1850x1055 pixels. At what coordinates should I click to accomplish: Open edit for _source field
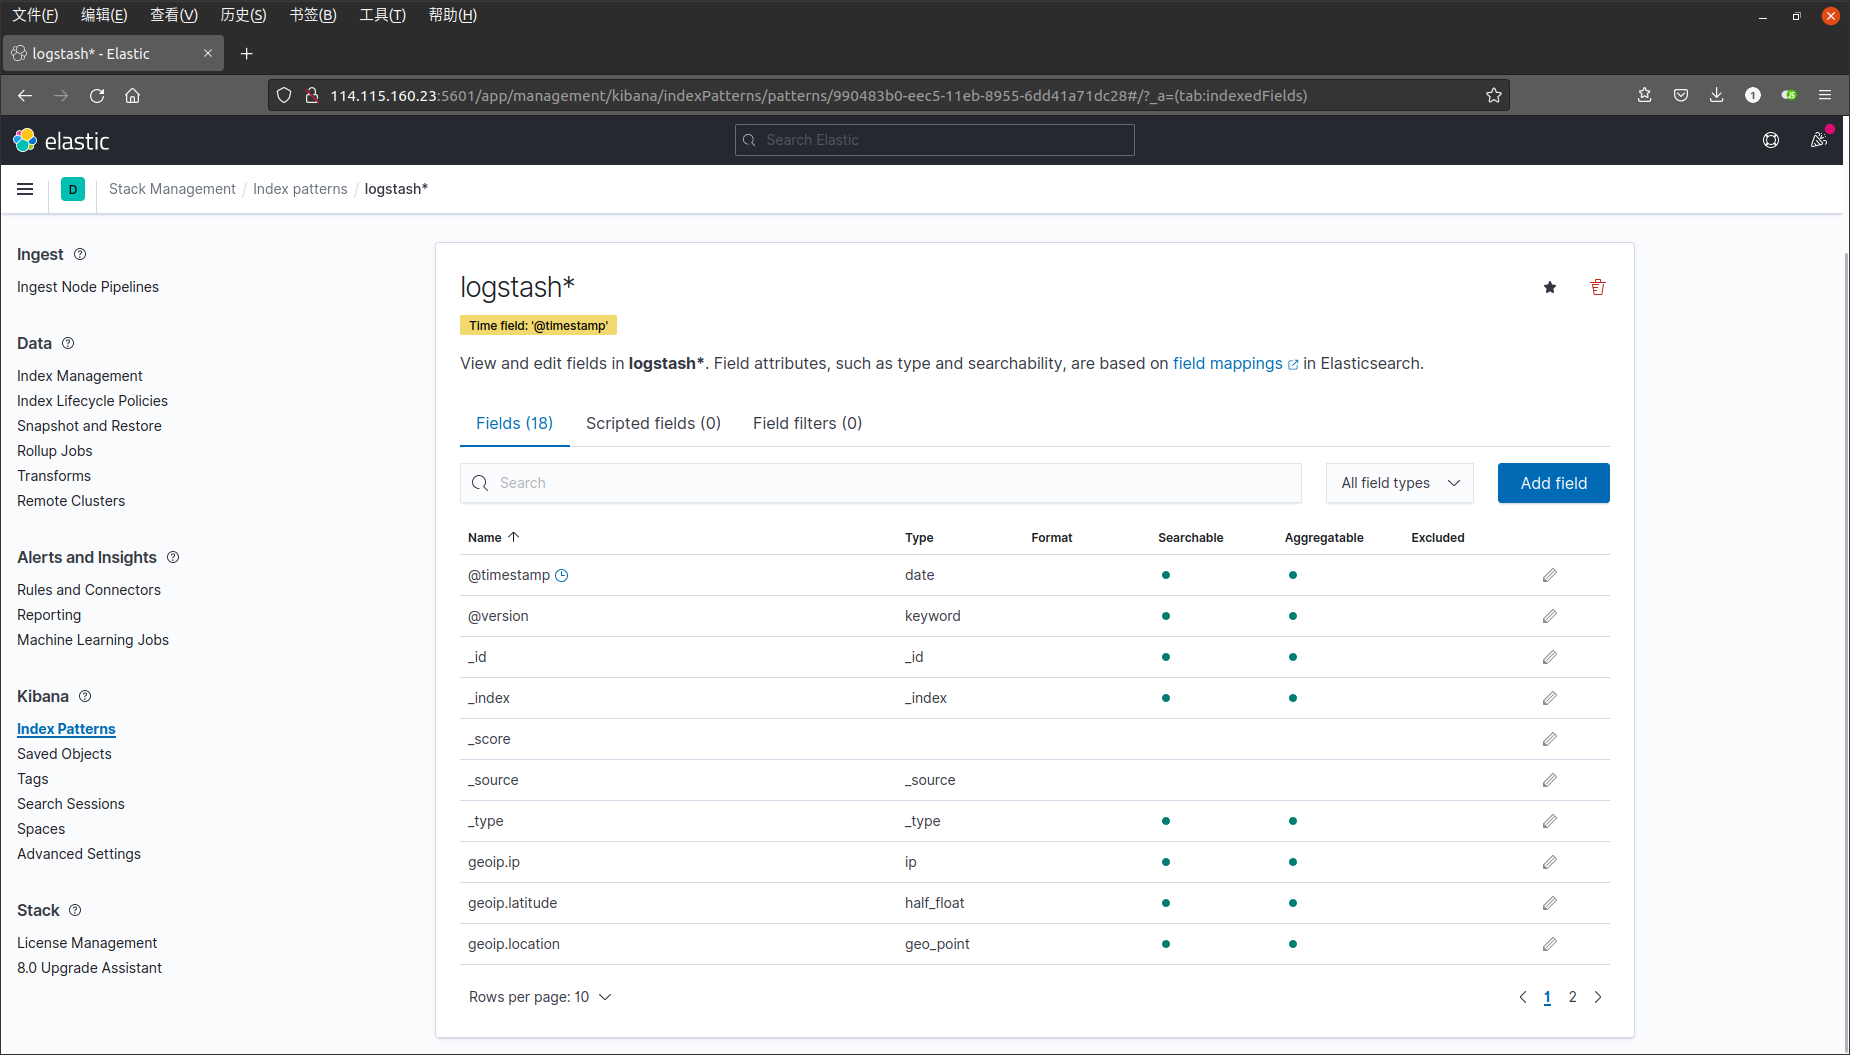point(1549,780)
